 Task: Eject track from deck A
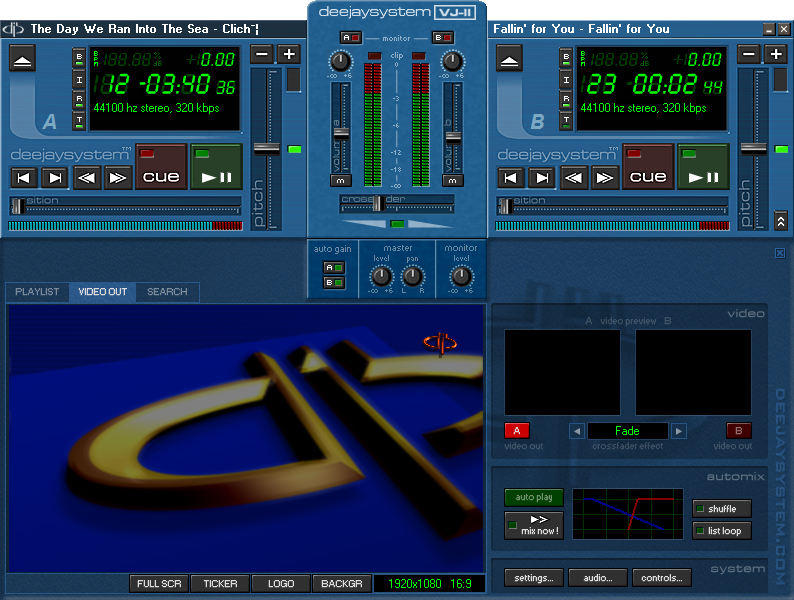click(x=22, y=60)
